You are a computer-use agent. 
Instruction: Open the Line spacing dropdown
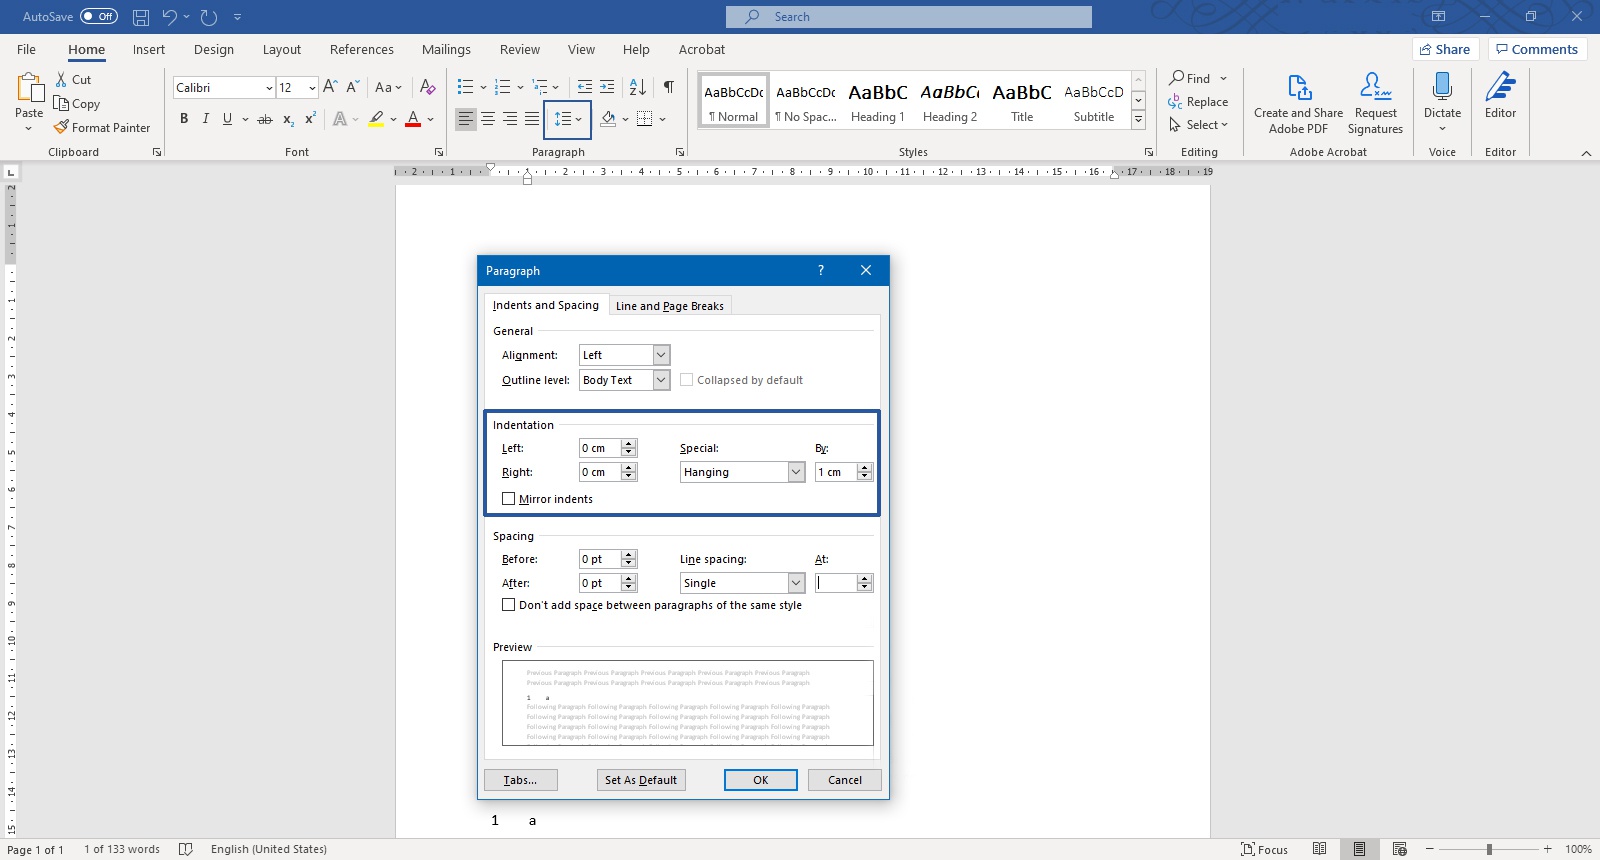pyautogui.click(x=796, y=583)
